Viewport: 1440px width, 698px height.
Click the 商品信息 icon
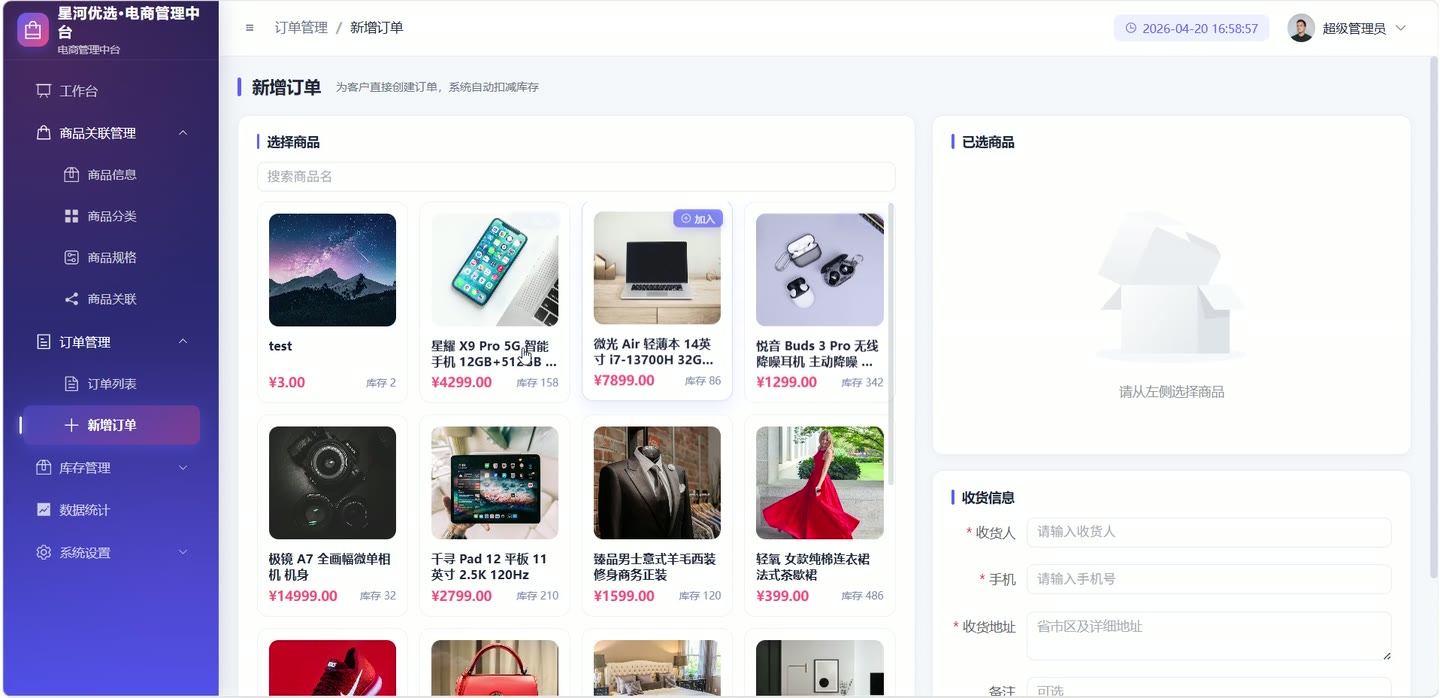point(71,174)
